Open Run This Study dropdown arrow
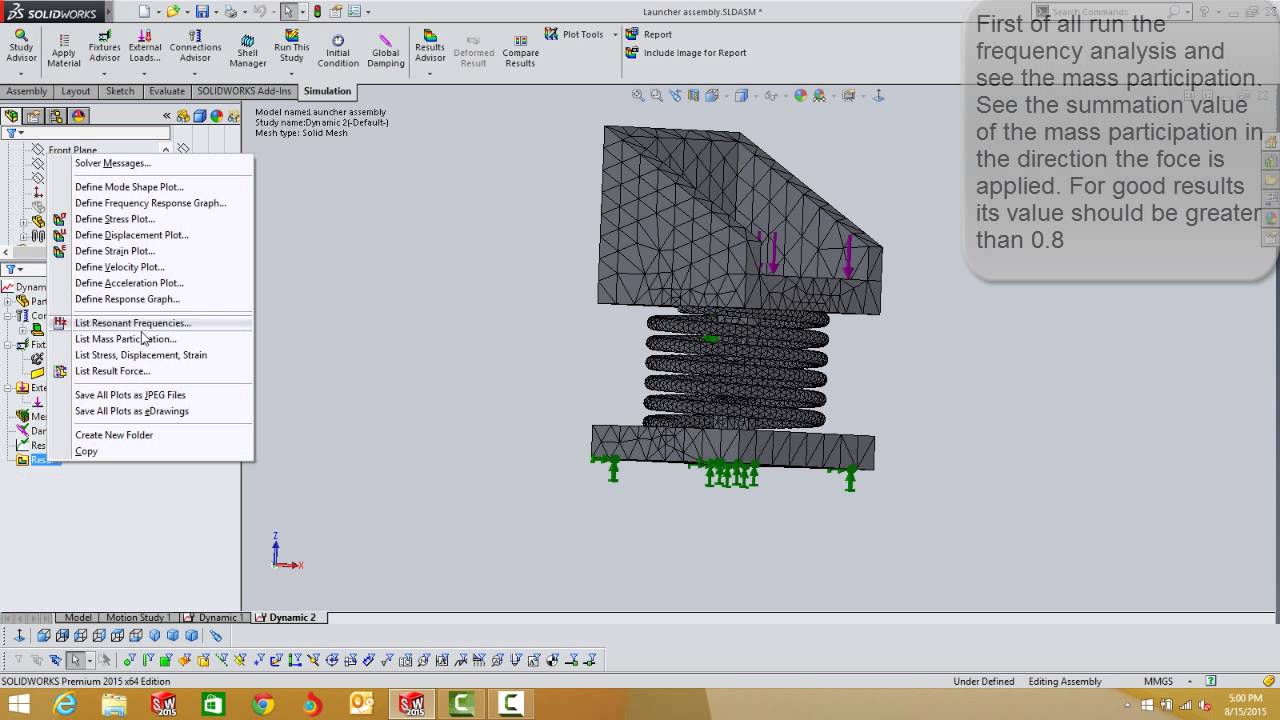1280x720 pixels. [x=291, y=73]
